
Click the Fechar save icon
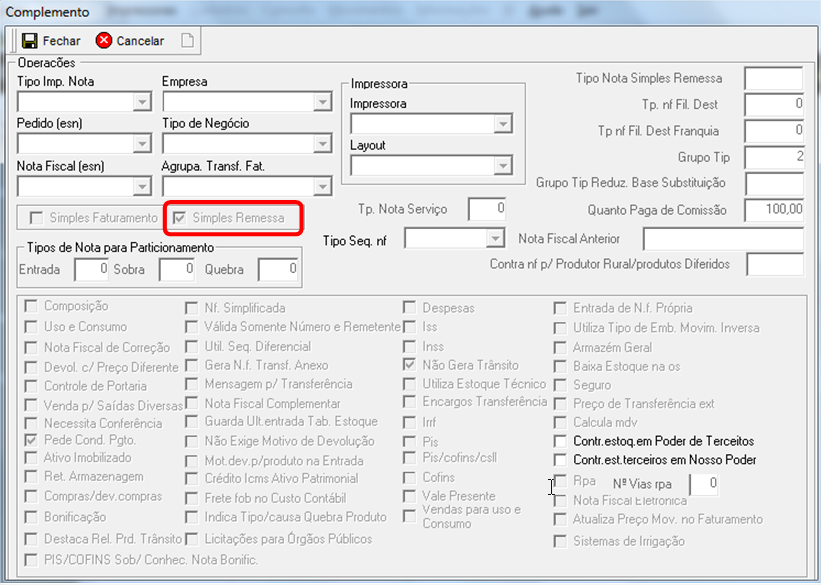click(30, 41)
